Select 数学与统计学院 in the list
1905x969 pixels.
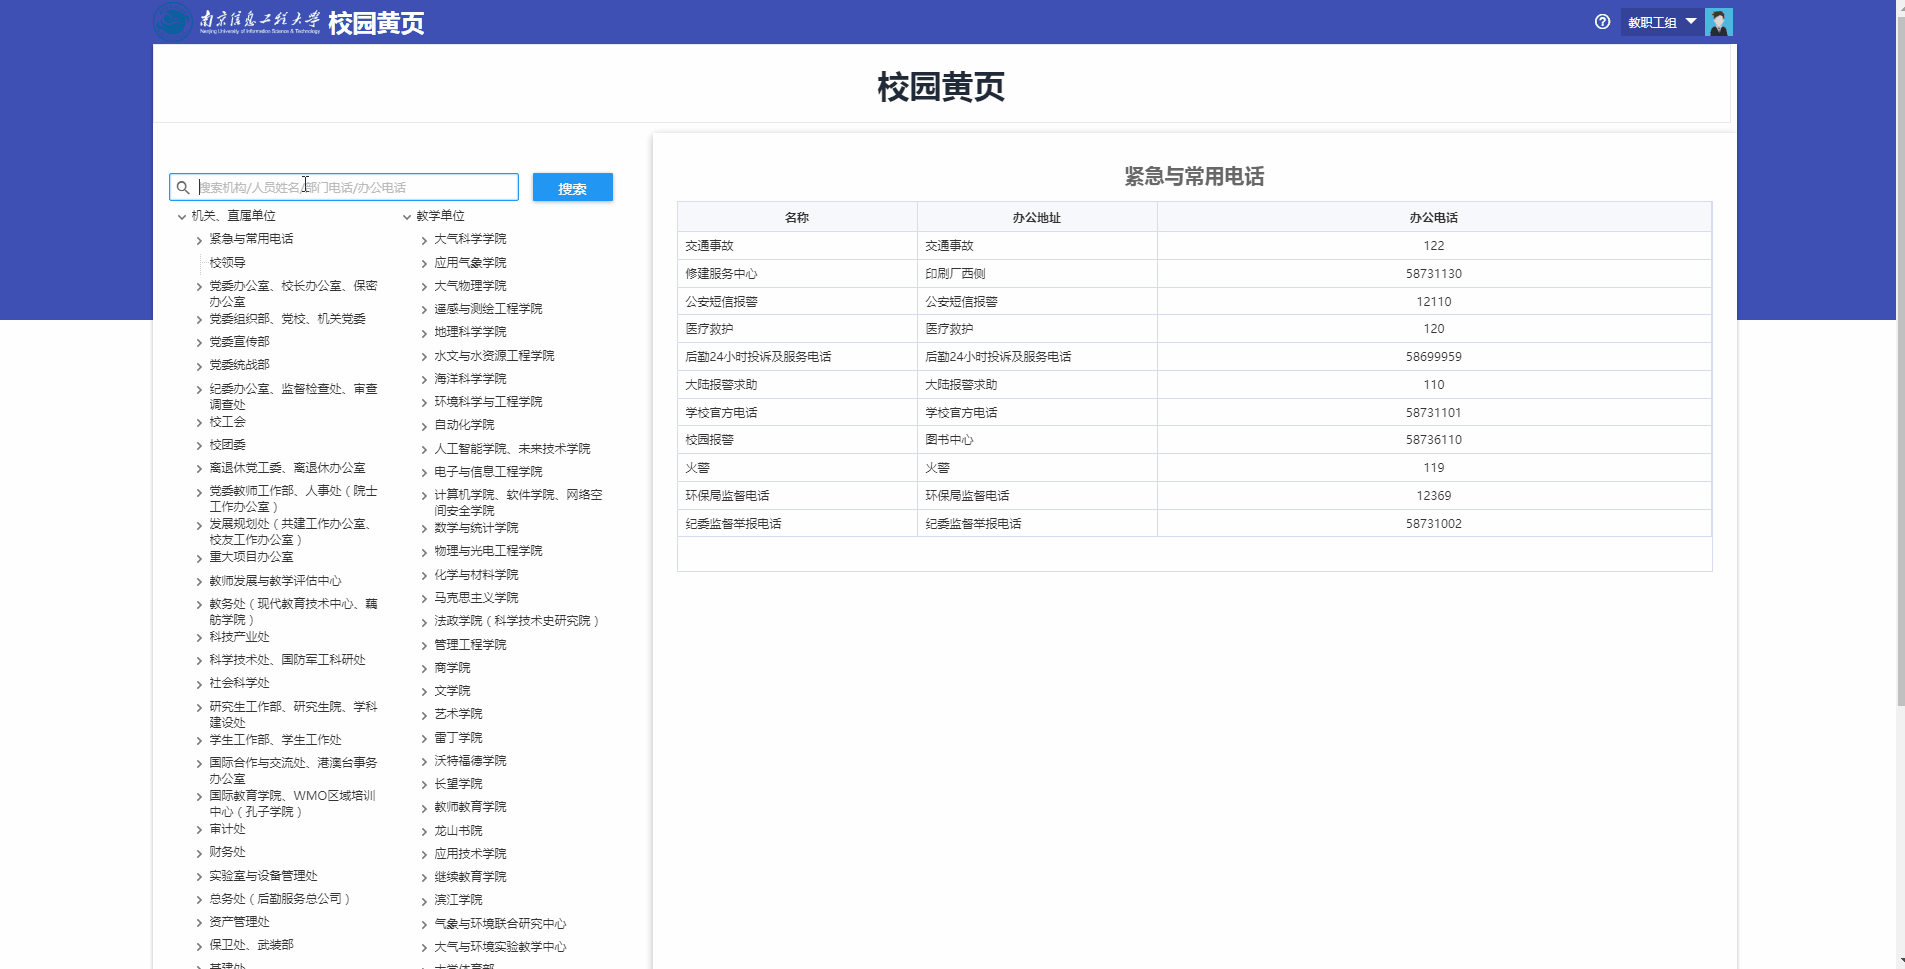tap(476, 528)
